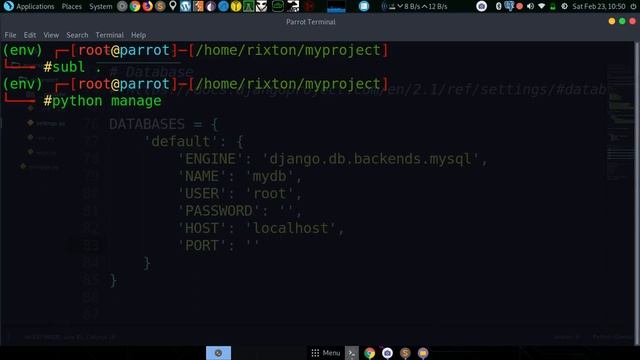Click the terminal icon in the bottom dock
Screen dimensions: 640x360
pos(351,353)
